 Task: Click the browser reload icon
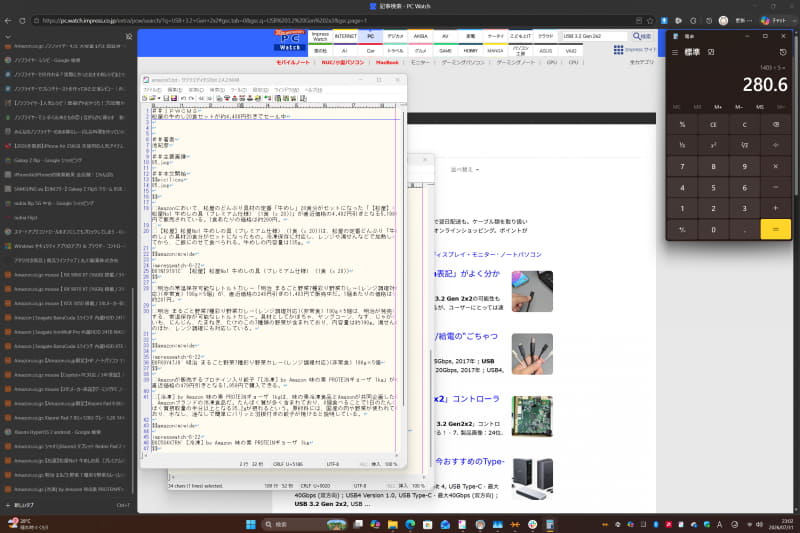point(22,21)
